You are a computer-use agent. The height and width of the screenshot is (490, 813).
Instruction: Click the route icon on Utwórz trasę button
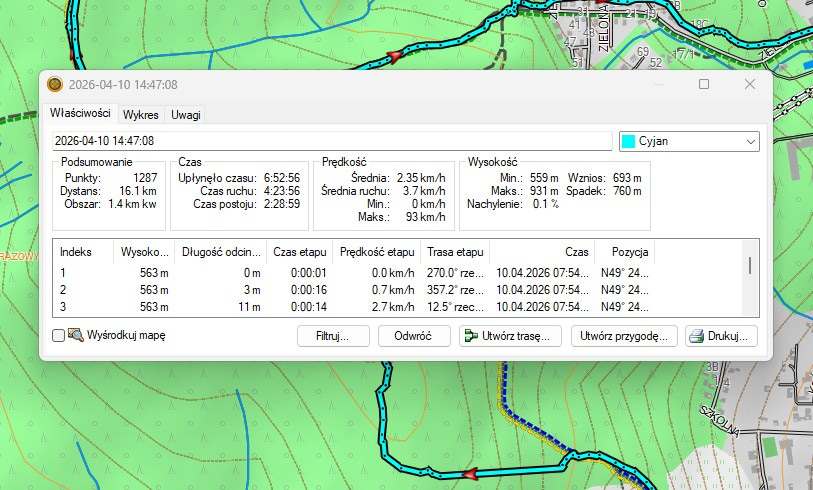pyautogui.click(x=469, y=336)
